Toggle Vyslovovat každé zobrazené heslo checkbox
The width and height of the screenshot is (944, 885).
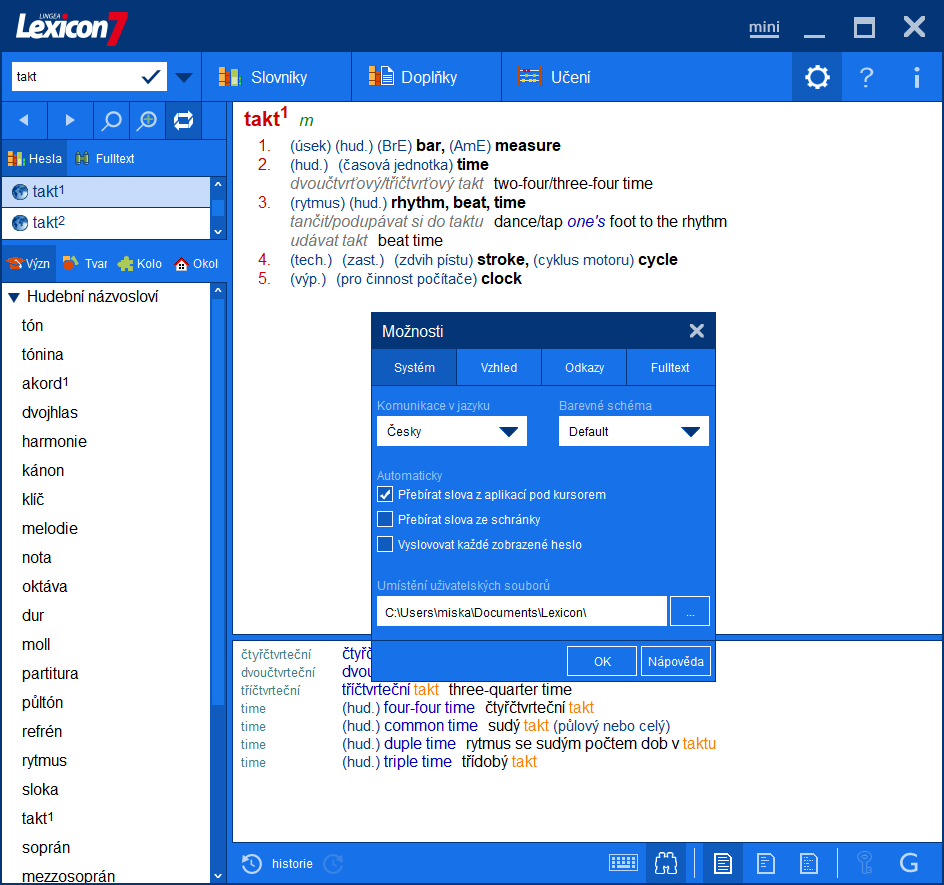385,544
